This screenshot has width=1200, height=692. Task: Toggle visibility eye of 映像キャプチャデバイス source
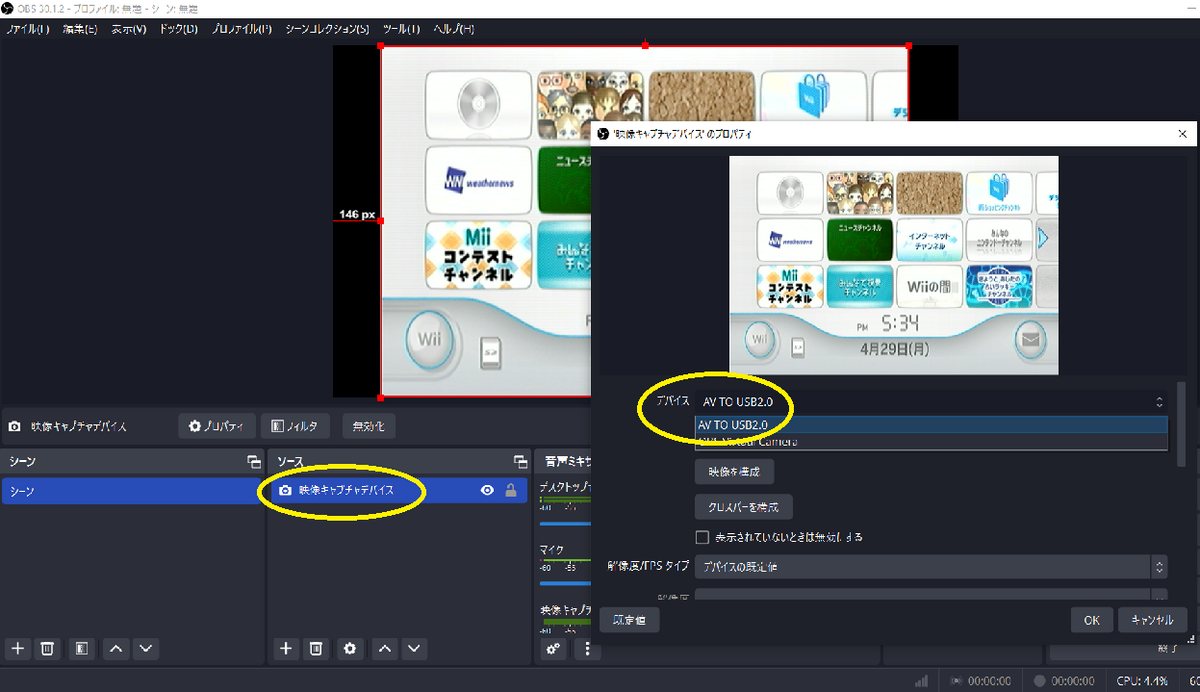[x=488, y=491]
